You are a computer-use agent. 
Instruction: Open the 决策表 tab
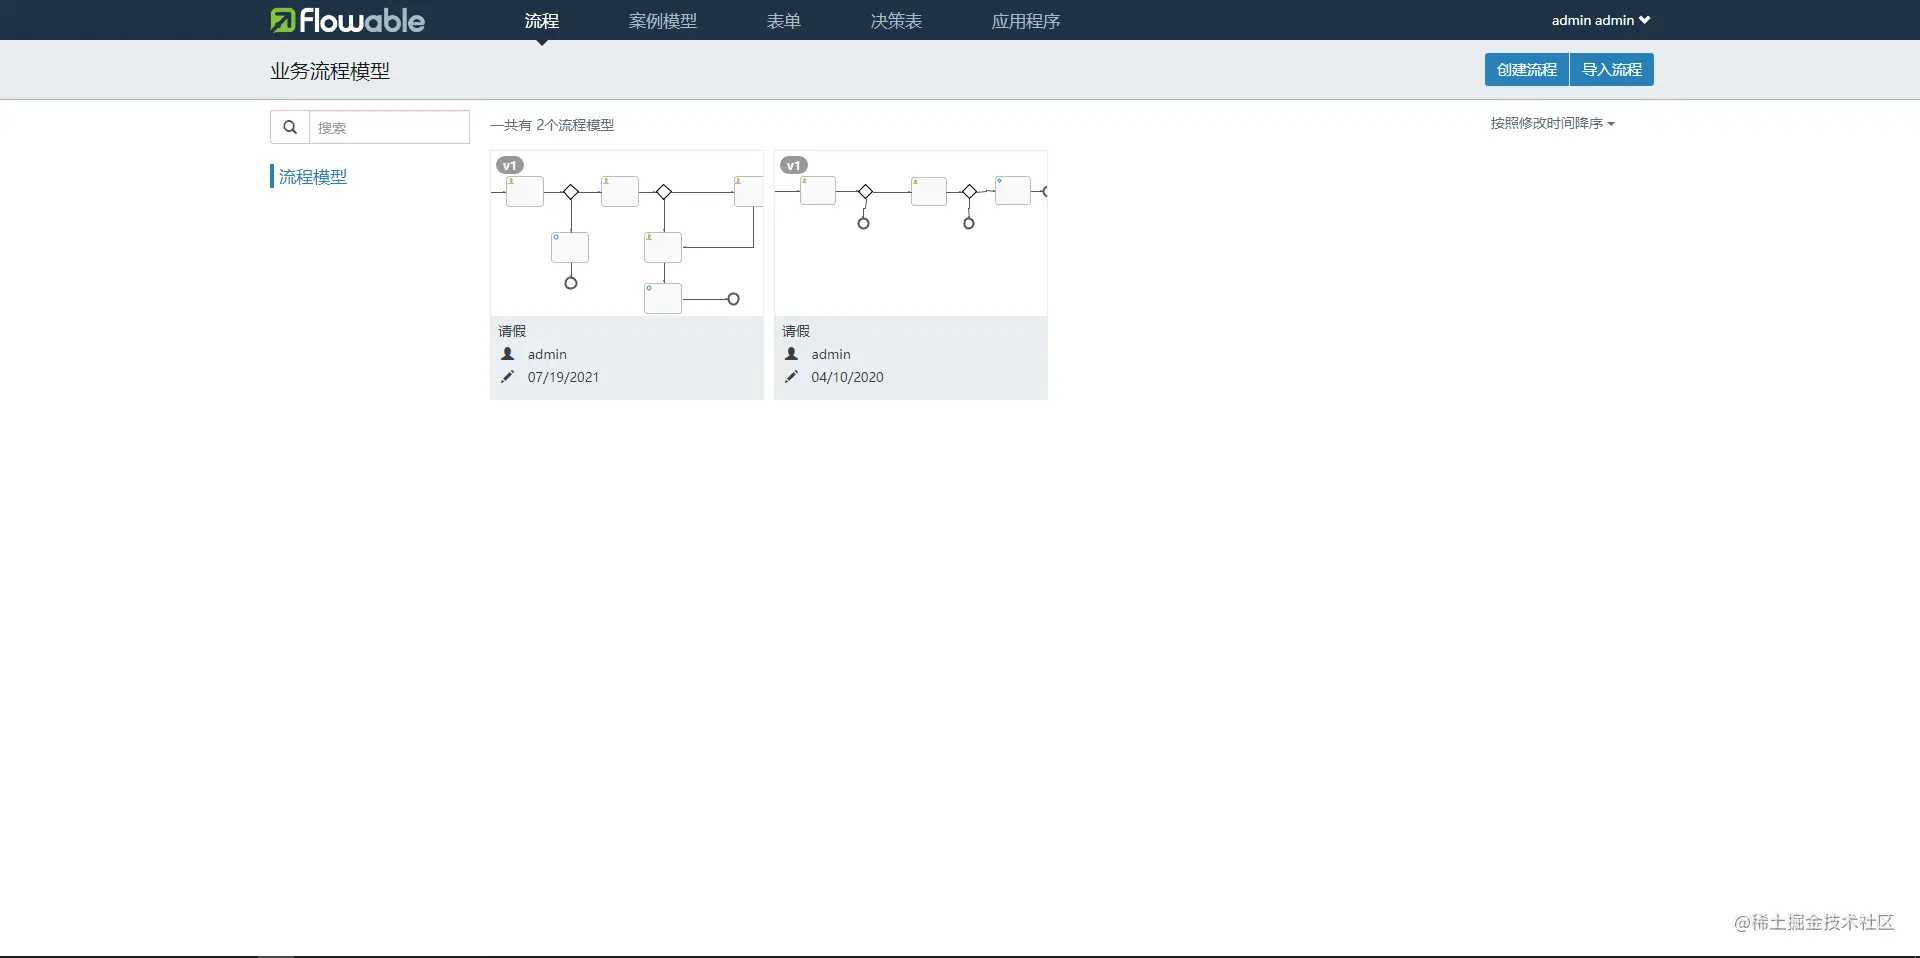(896, 21)
